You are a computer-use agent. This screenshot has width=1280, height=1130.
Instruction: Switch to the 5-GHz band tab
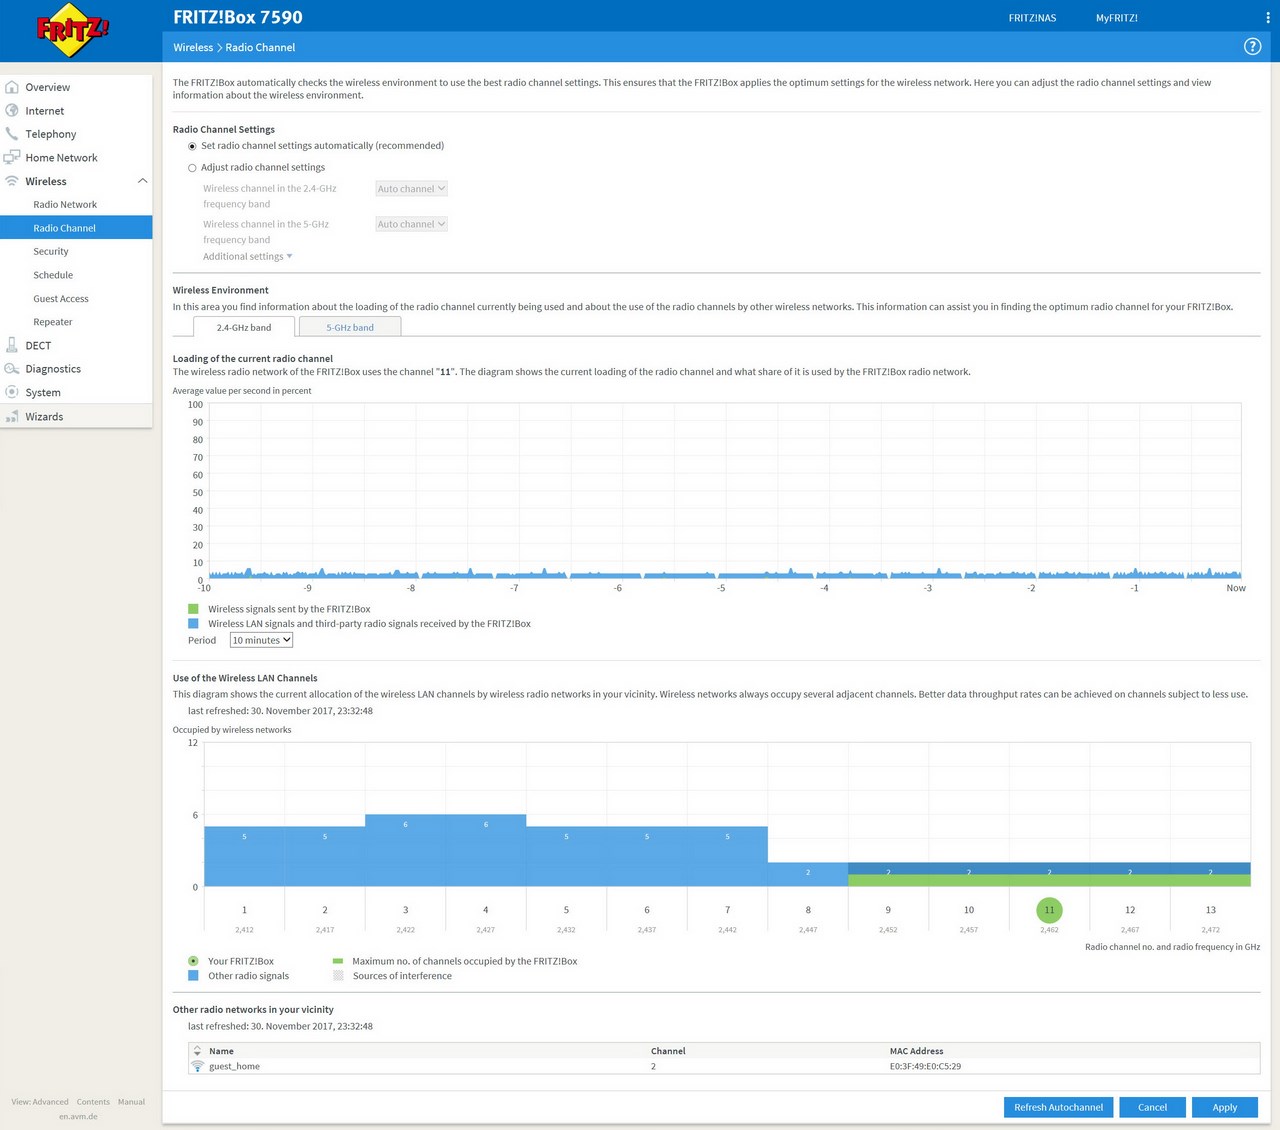350,327
